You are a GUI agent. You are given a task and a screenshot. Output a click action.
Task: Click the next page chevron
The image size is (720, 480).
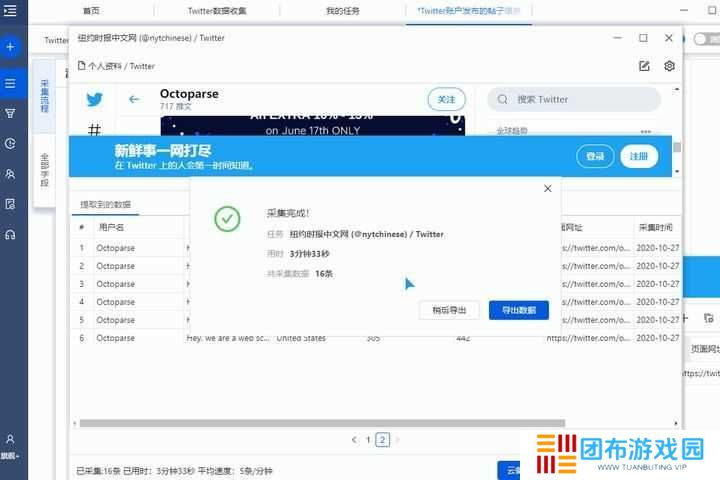click(397, 440)
